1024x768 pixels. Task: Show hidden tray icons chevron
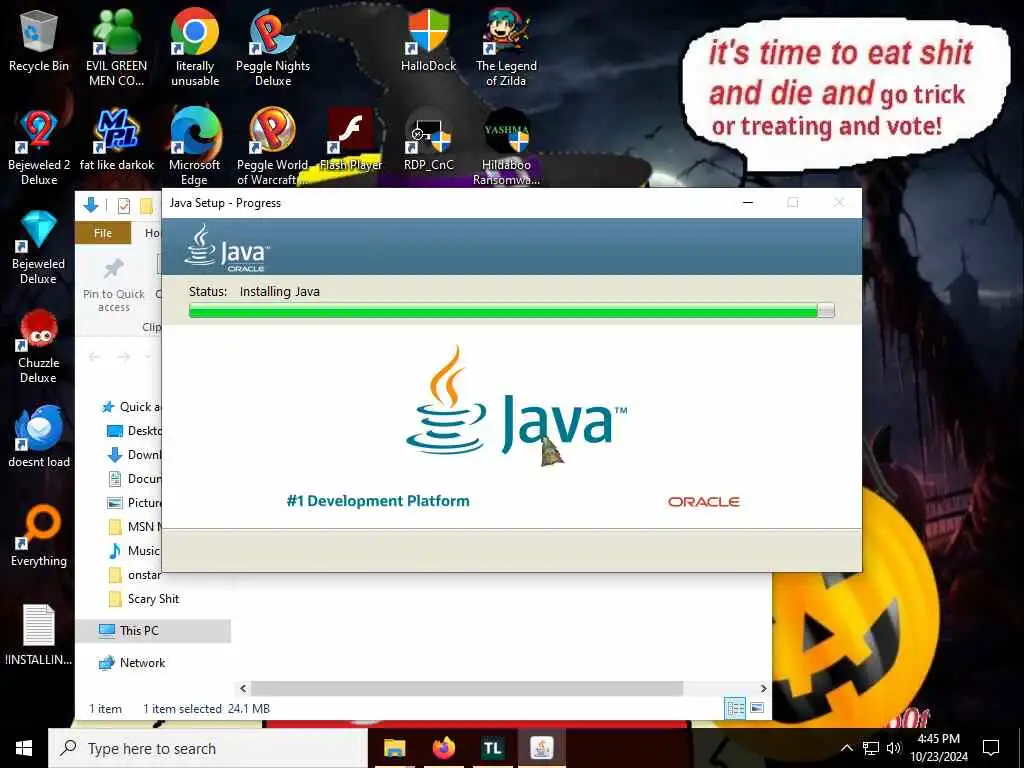click(x=846, y=748)
